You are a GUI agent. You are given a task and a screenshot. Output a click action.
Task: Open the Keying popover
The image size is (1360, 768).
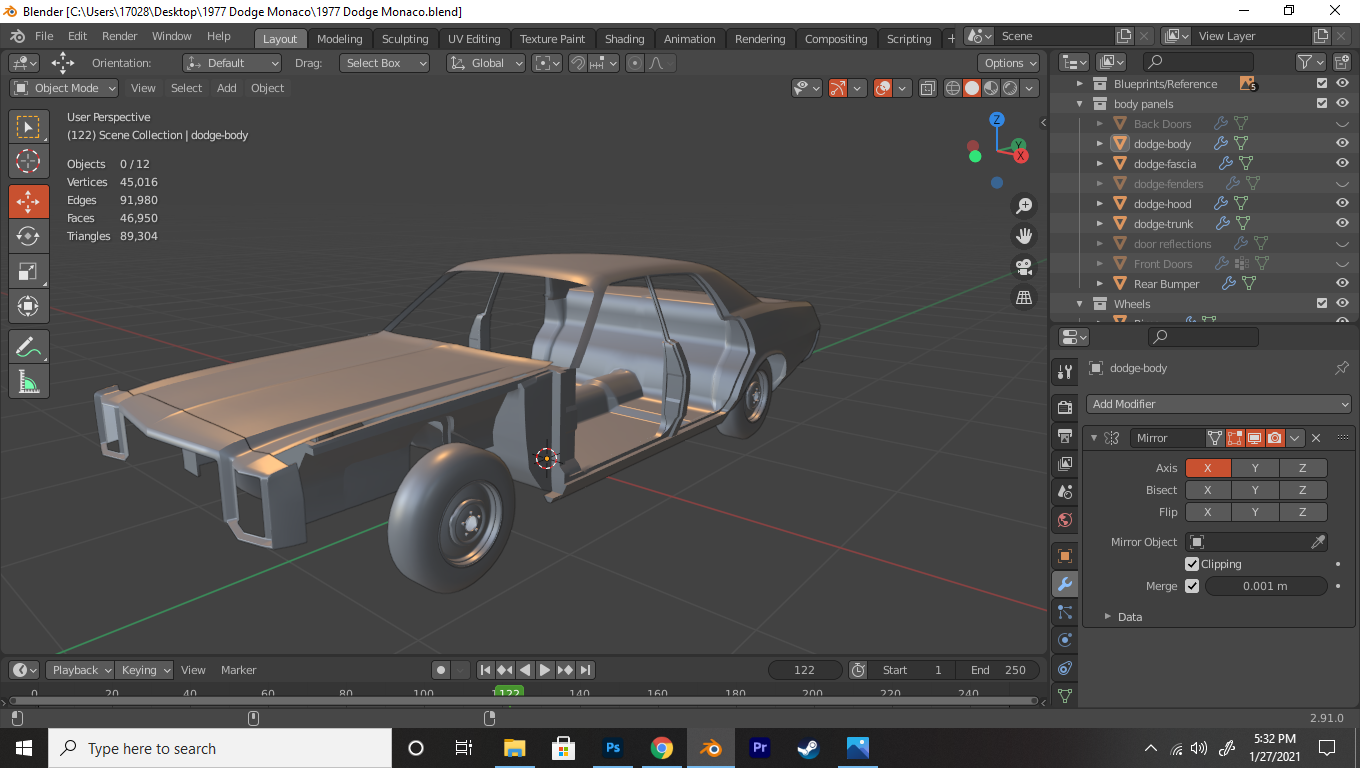tap(144, 670)
